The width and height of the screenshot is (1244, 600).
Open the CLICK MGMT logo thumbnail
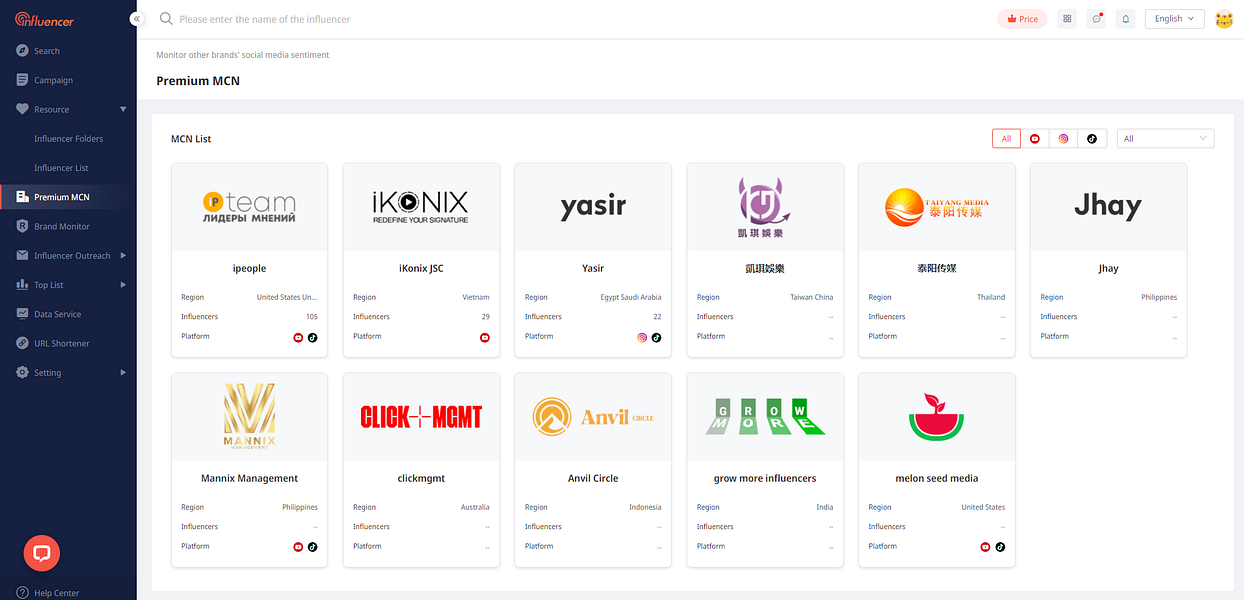coord(421,417)
